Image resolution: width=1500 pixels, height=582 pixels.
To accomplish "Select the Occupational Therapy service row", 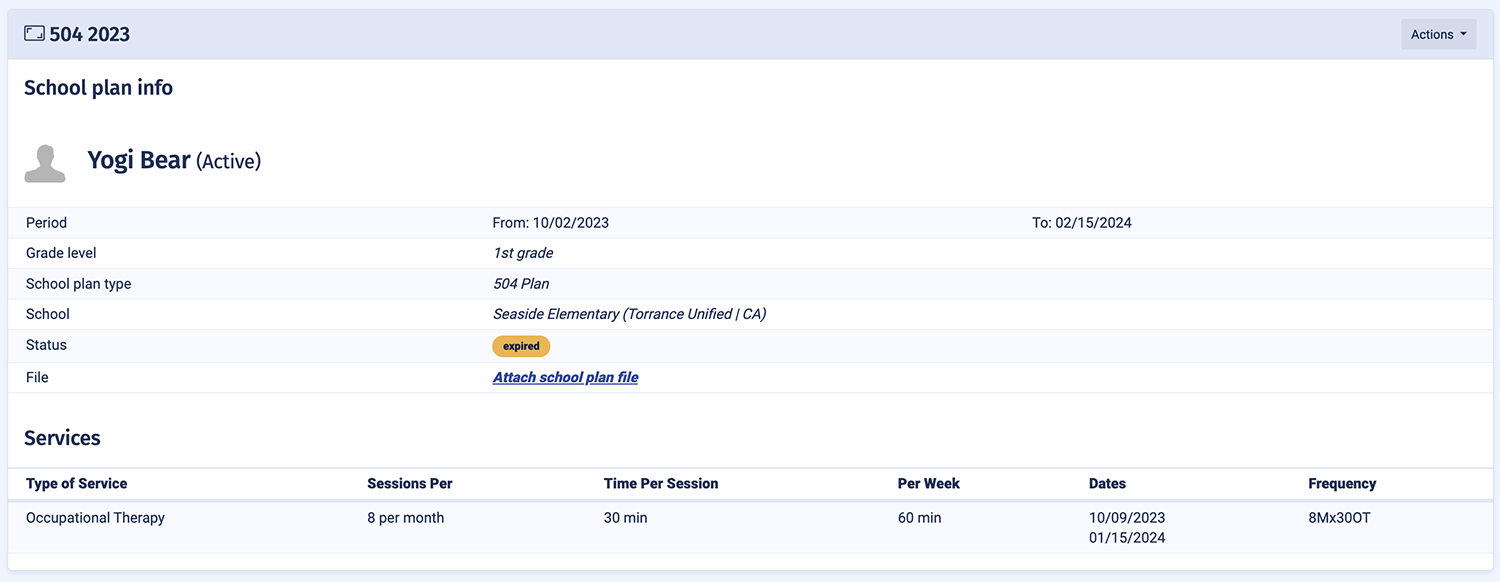I will point(95,518).
